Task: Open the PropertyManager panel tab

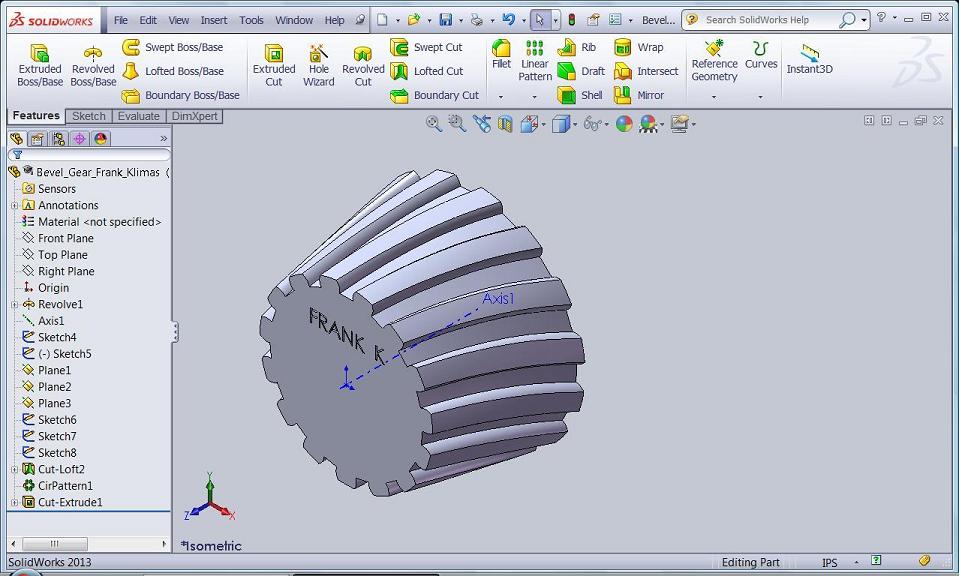Action: [x=37, y=139]
